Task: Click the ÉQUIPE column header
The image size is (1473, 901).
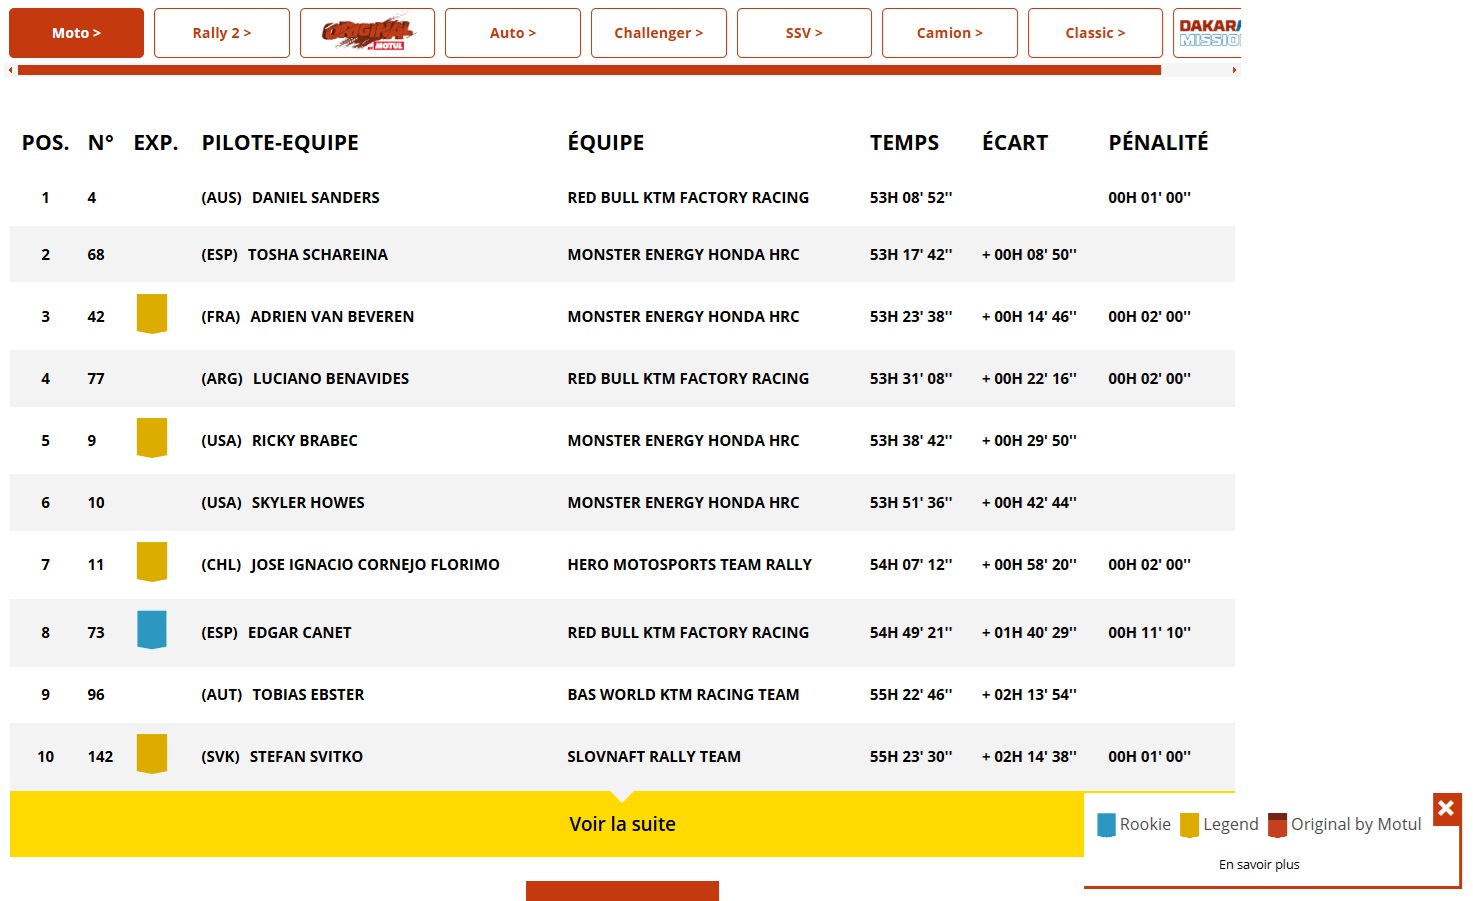Action: [606, 143]
